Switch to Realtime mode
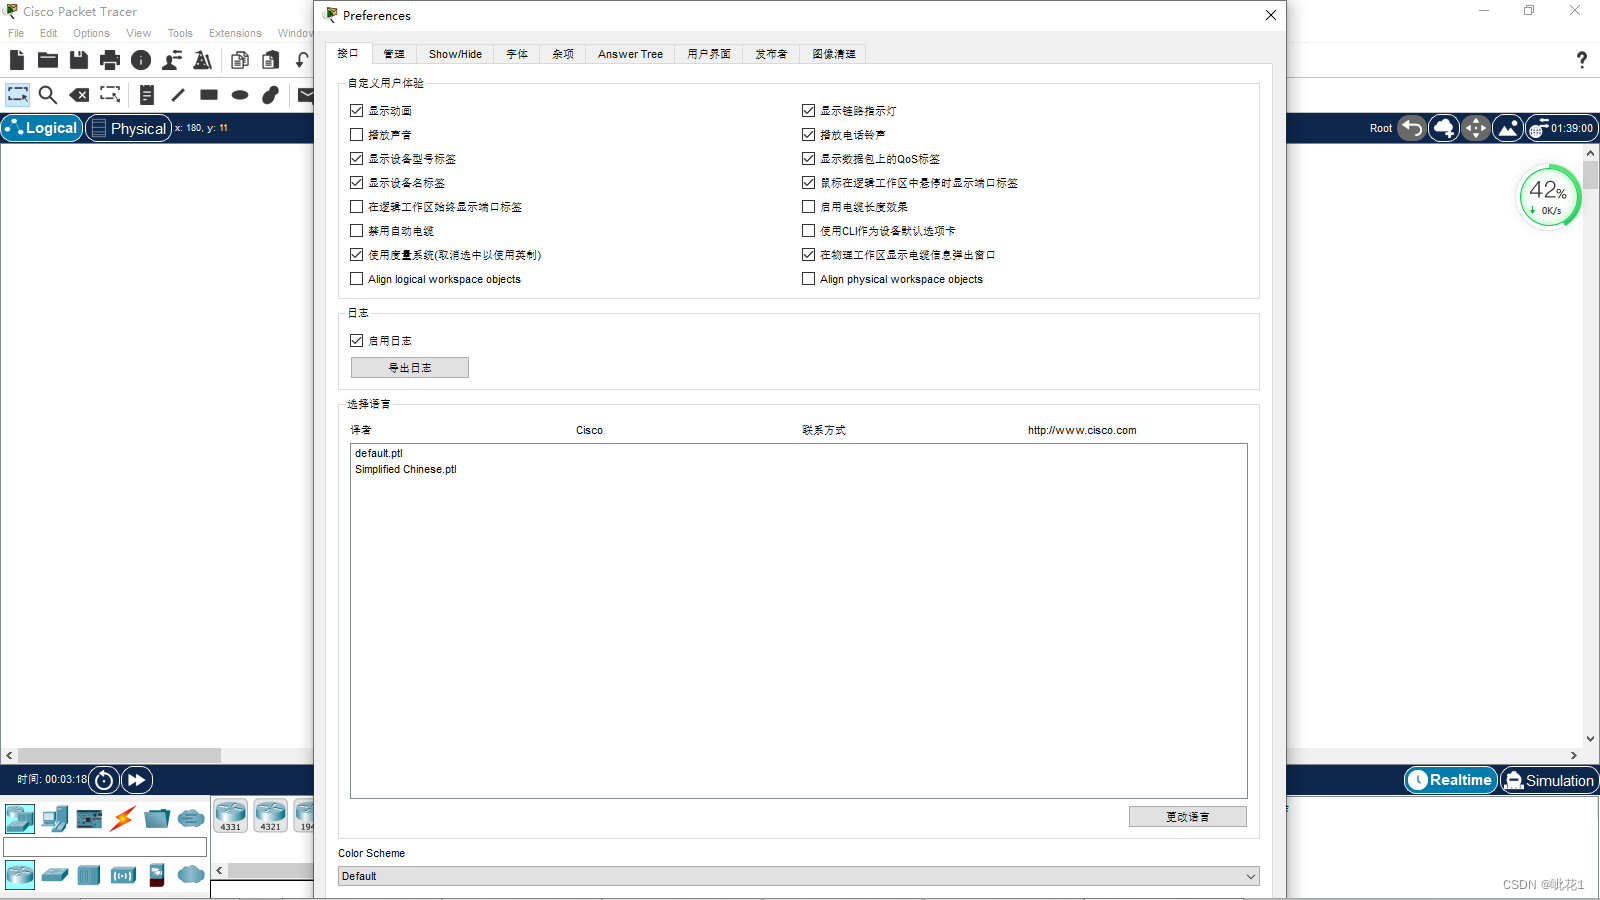 (x=1451, y=780)
